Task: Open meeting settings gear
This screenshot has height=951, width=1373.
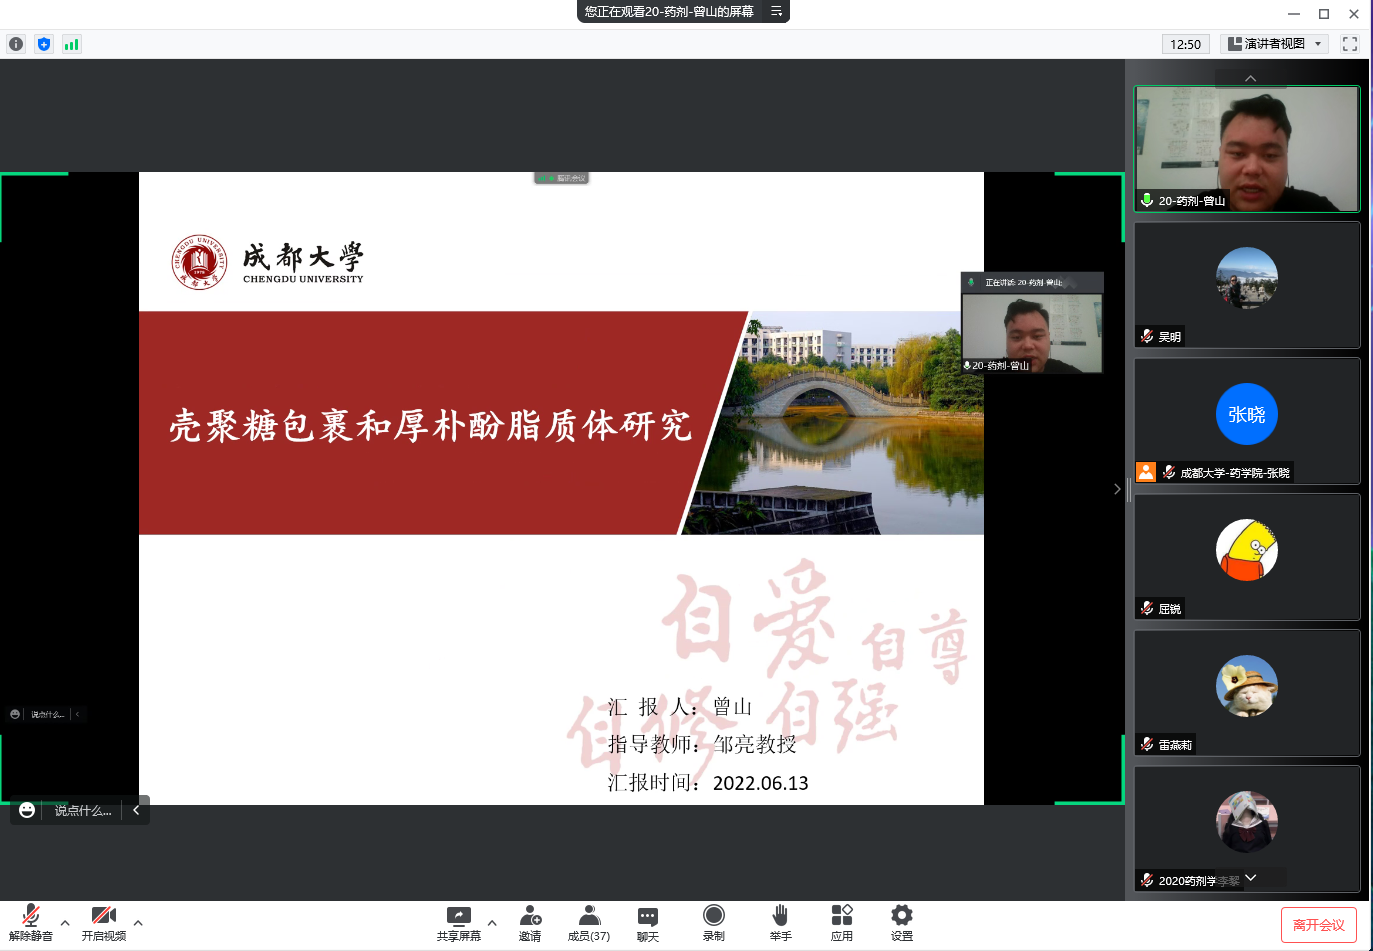Action: pos(902,923)
